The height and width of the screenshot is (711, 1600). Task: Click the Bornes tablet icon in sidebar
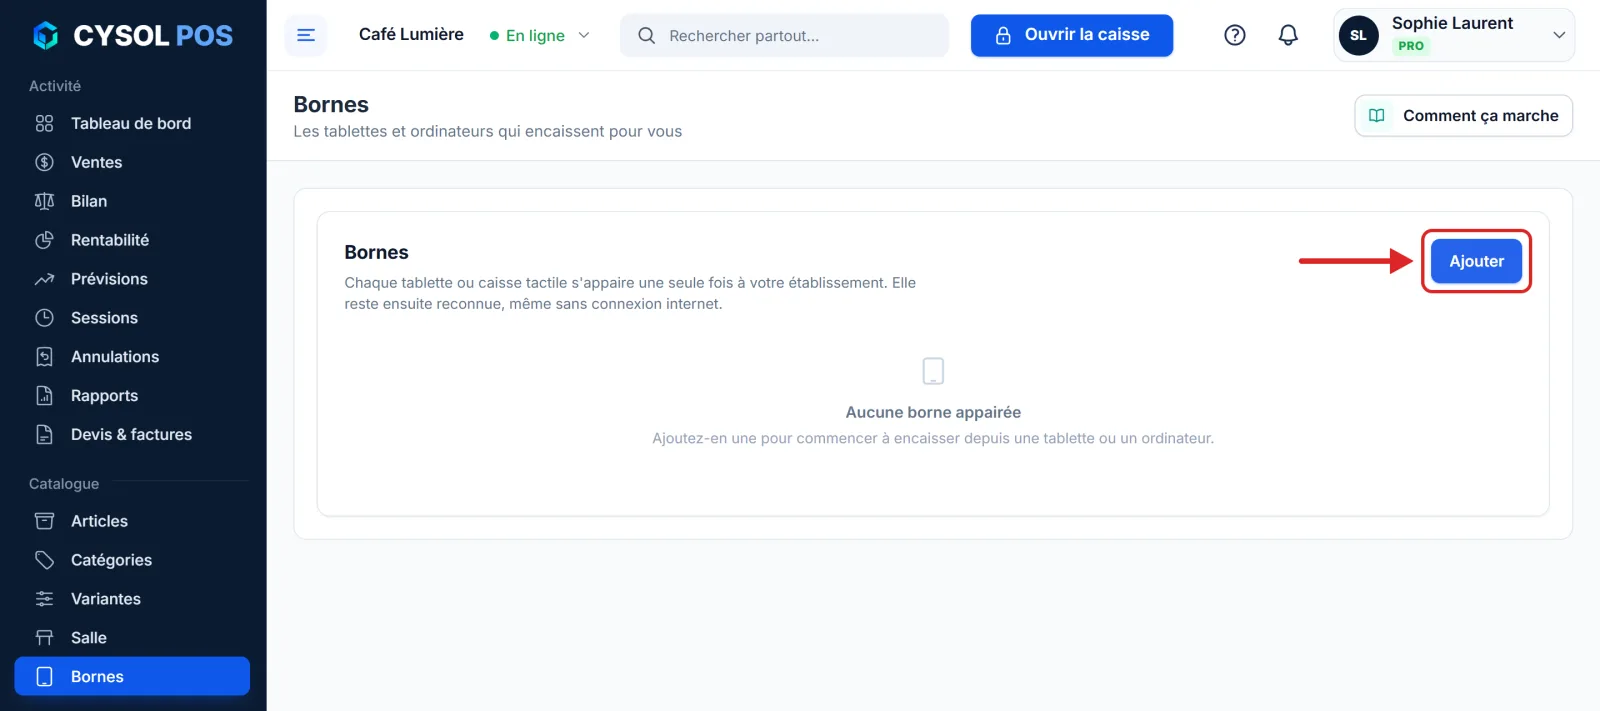(x=44, y=677)
